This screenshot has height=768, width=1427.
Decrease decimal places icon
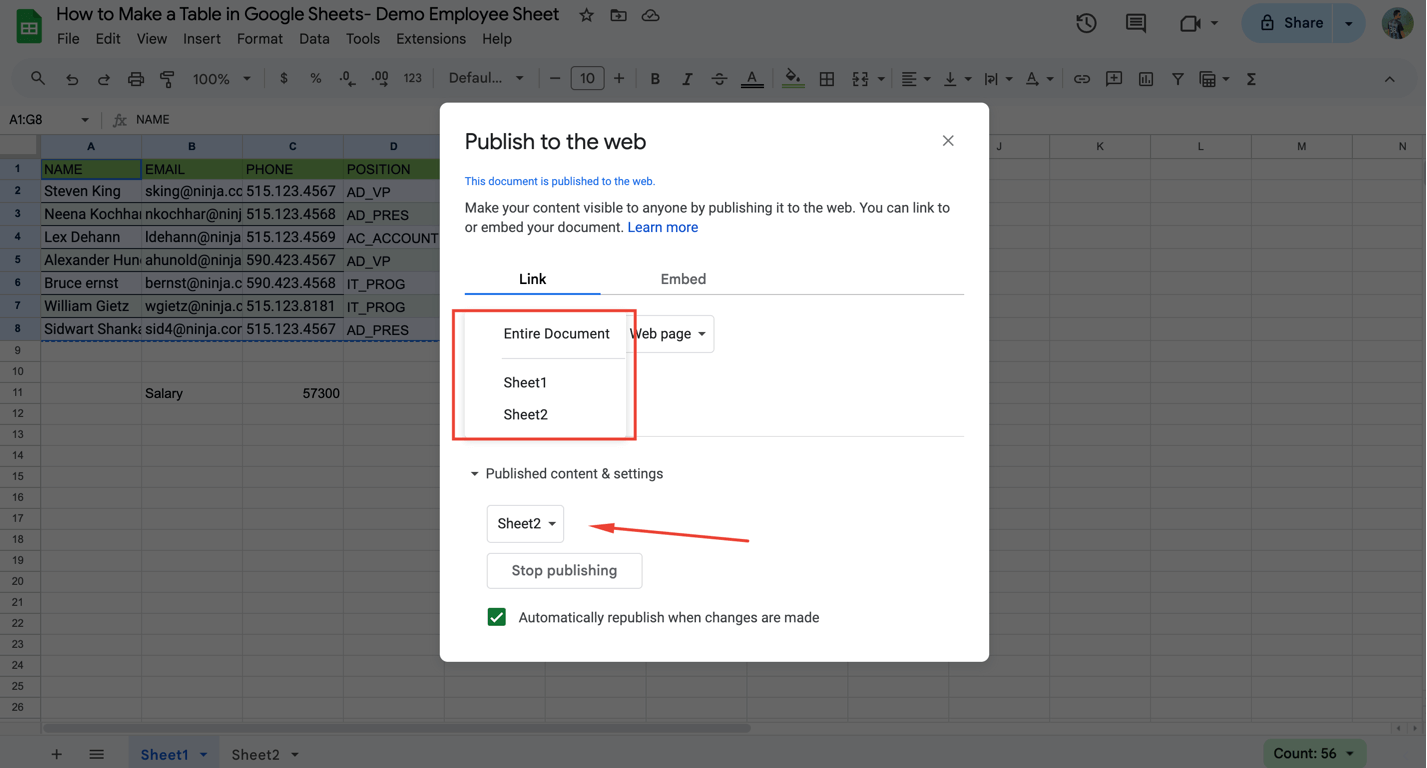(x=347, y=79)
